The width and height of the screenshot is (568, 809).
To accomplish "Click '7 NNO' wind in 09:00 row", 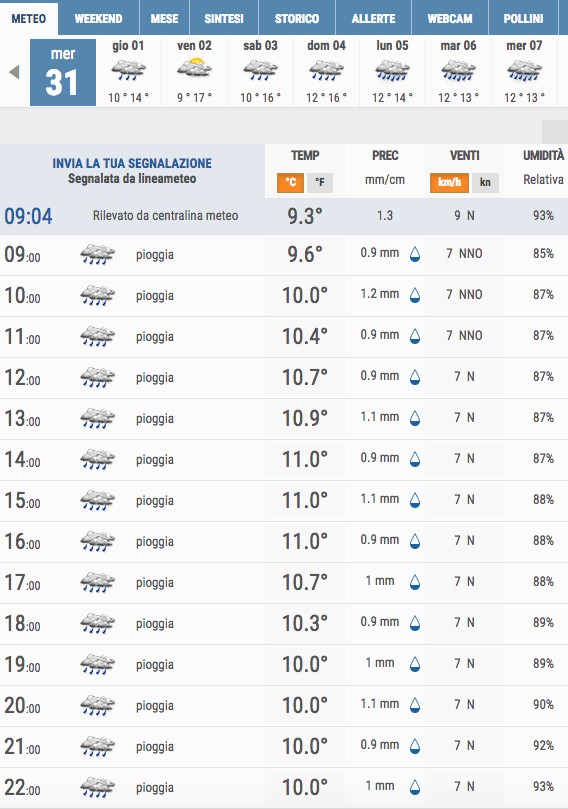I will (x=464, y=253).
